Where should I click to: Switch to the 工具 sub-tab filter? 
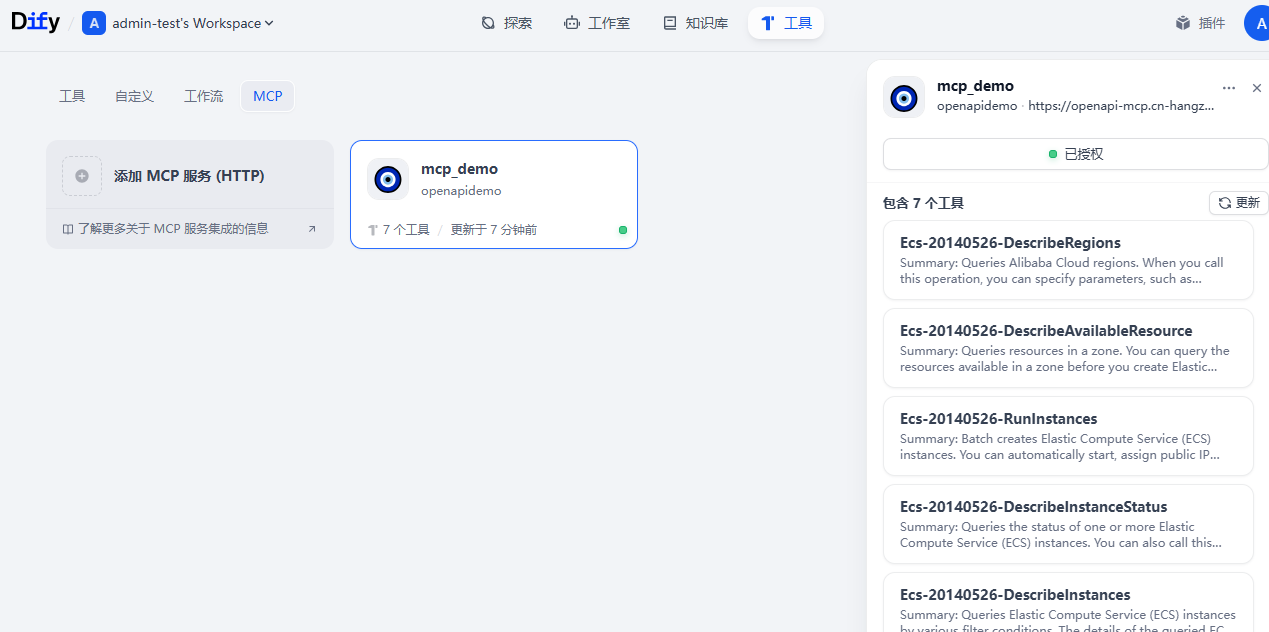click(72, 96)
